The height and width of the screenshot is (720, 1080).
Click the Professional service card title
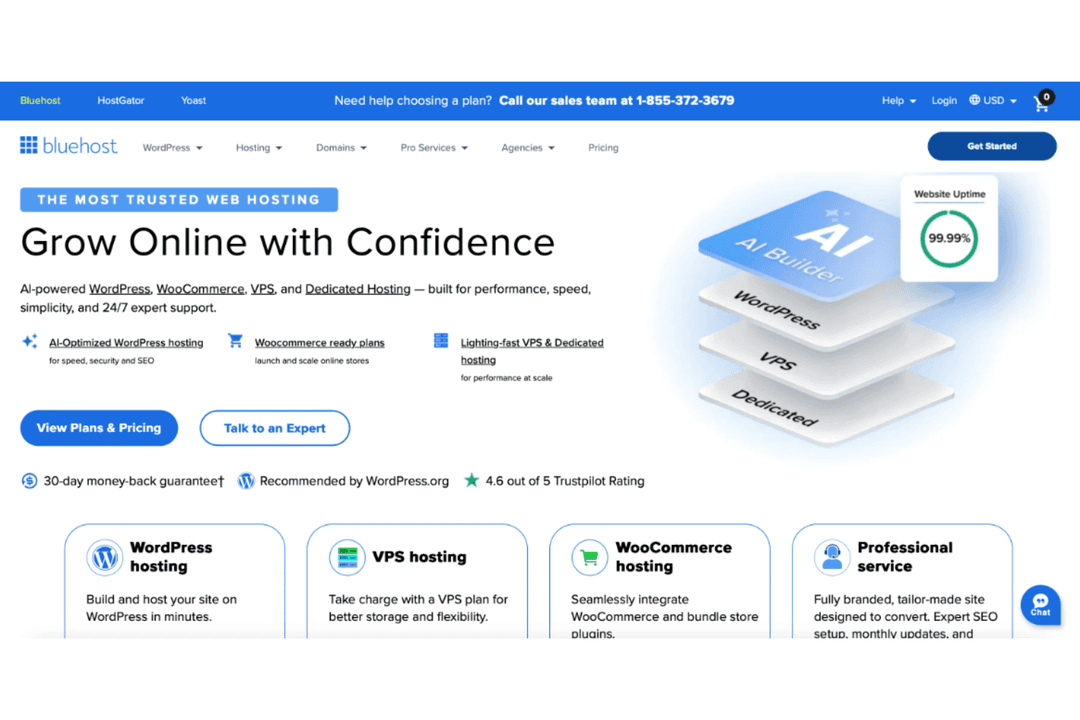click(905, 557)
